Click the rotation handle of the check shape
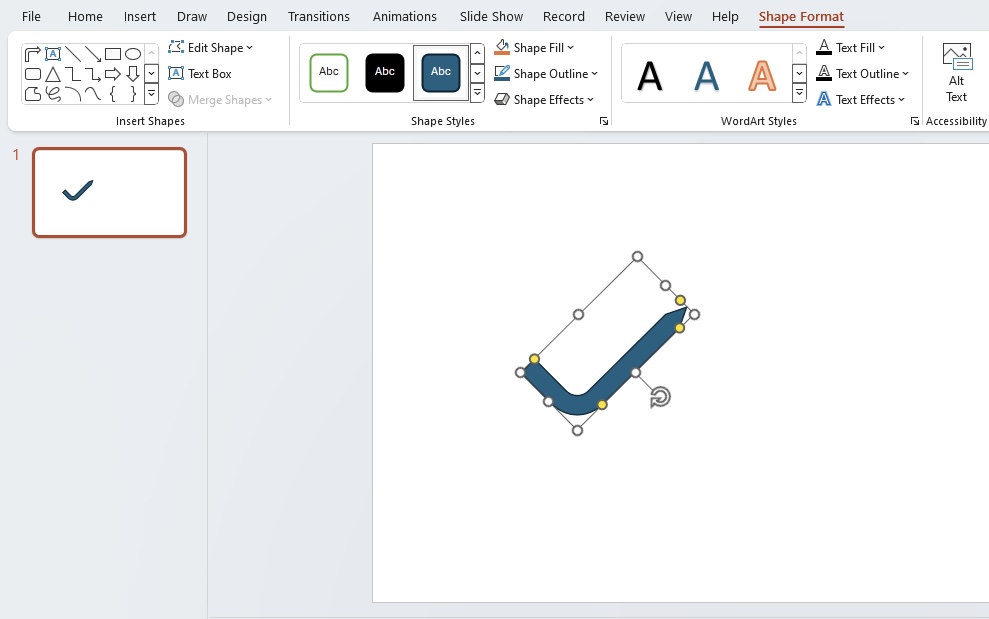989x619 pixels. pyautogui.click(x=660, y=397)
